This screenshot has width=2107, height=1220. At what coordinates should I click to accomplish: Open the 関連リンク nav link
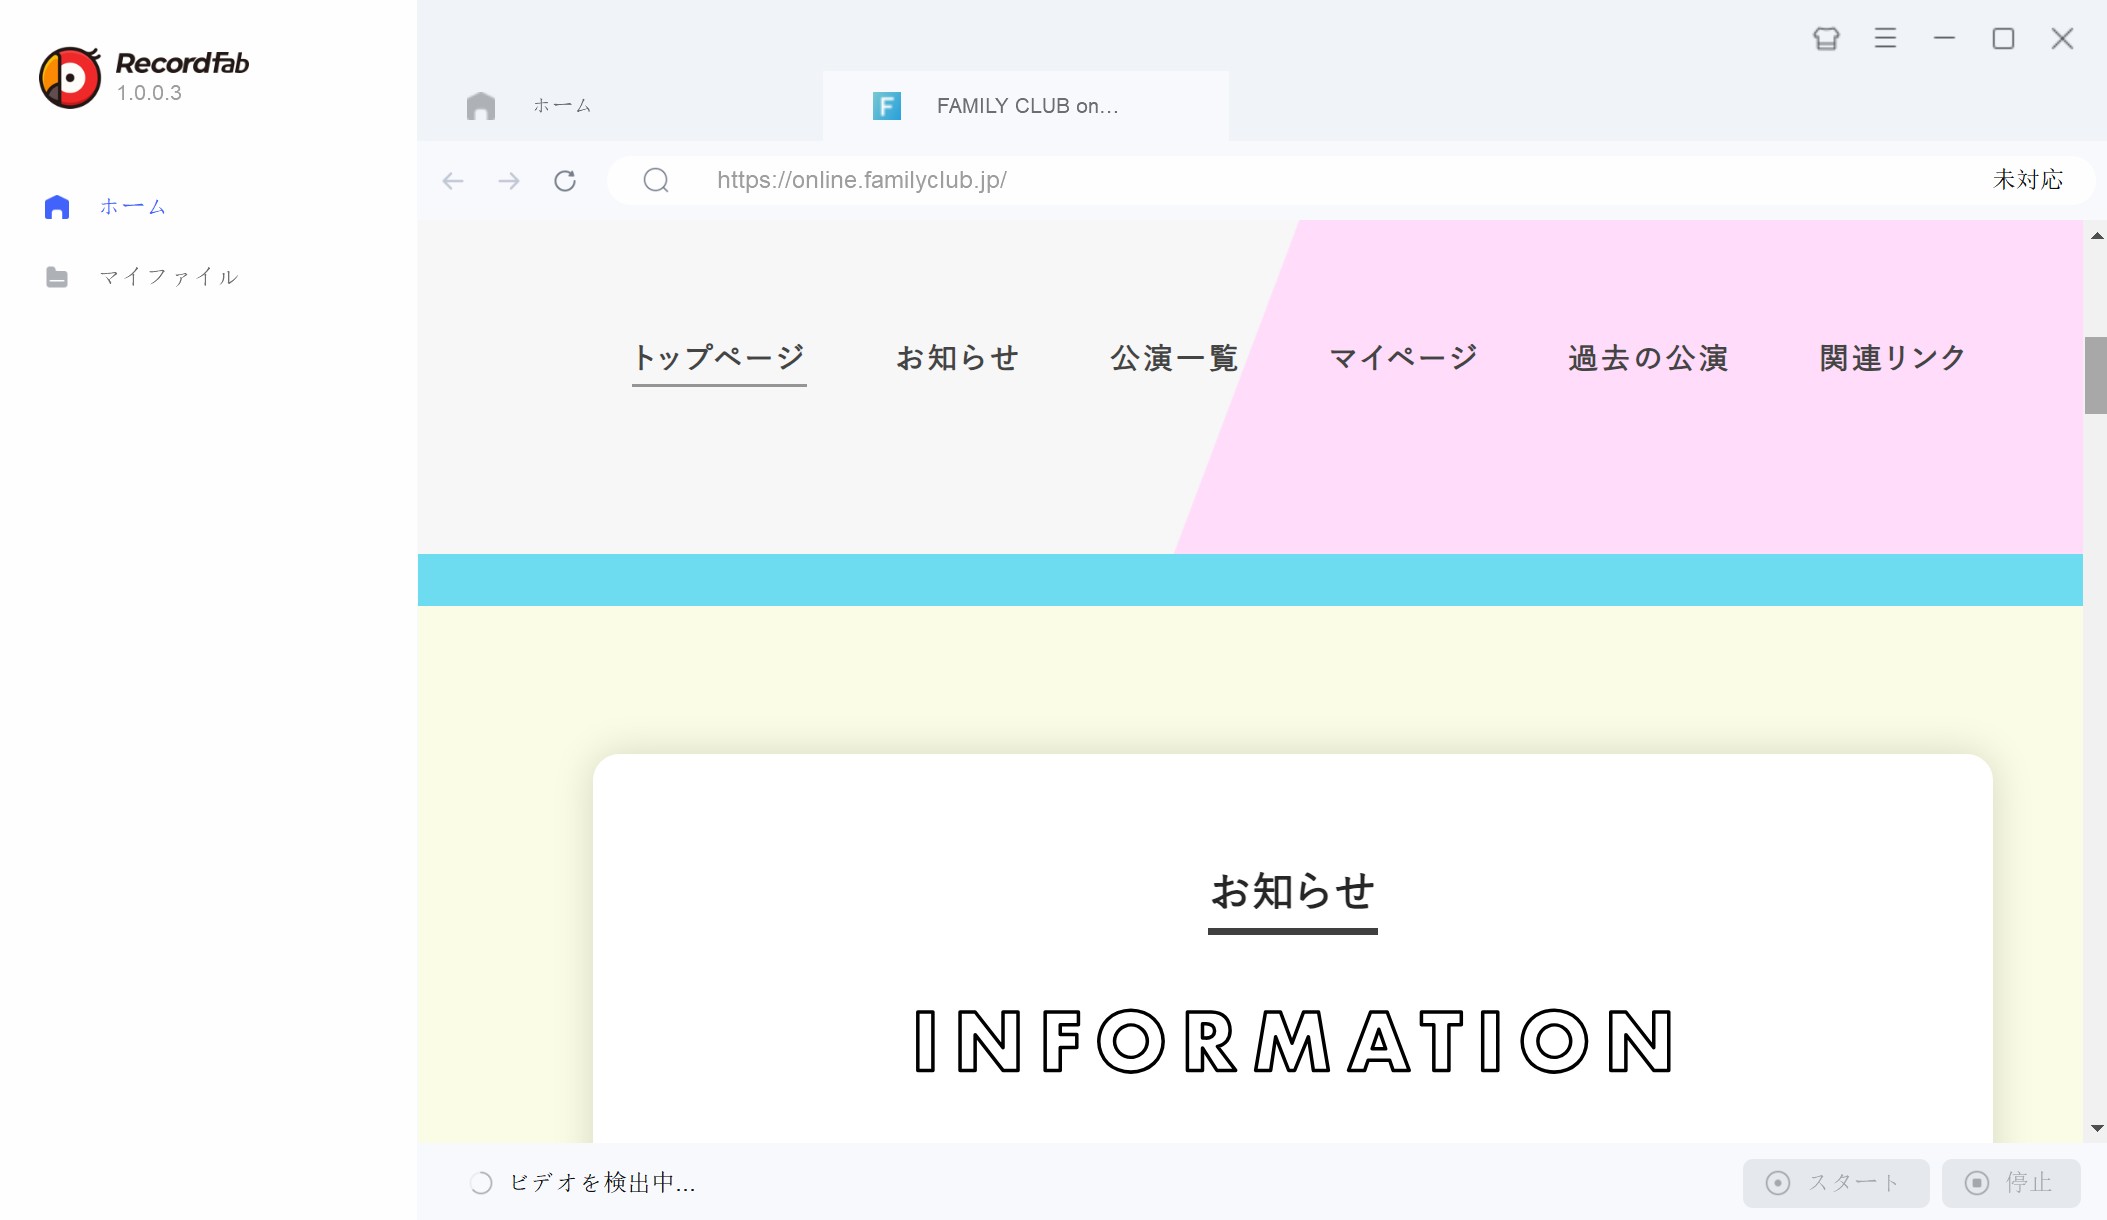click(x=1892, y=358)
